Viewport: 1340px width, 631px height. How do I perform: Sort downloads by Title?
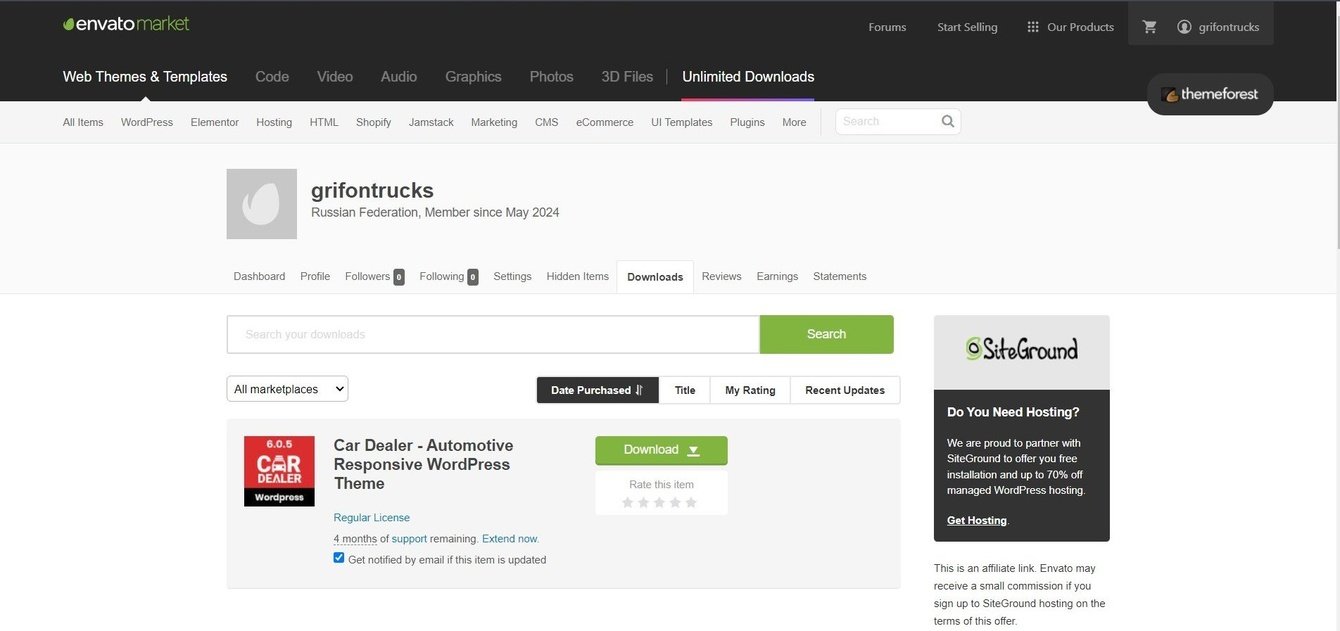point(685,390)
